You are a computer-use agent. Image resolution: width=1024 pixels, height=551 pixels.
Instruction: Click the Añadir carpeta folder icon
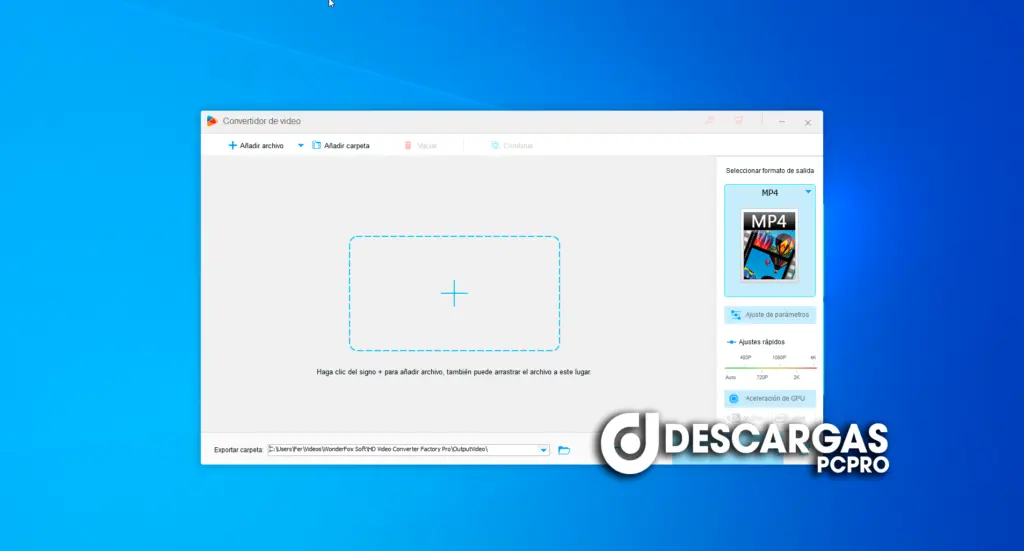[317, 145]
